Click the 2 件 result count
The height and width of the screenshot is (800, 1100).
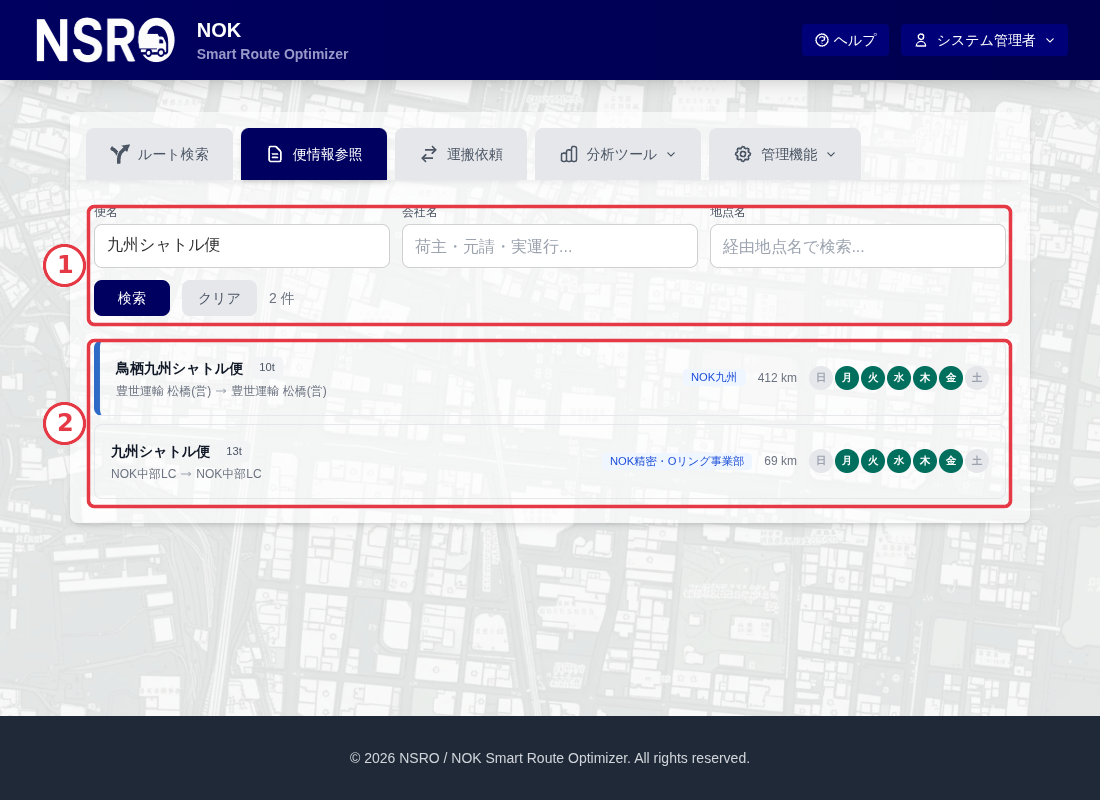click(281, 298)
